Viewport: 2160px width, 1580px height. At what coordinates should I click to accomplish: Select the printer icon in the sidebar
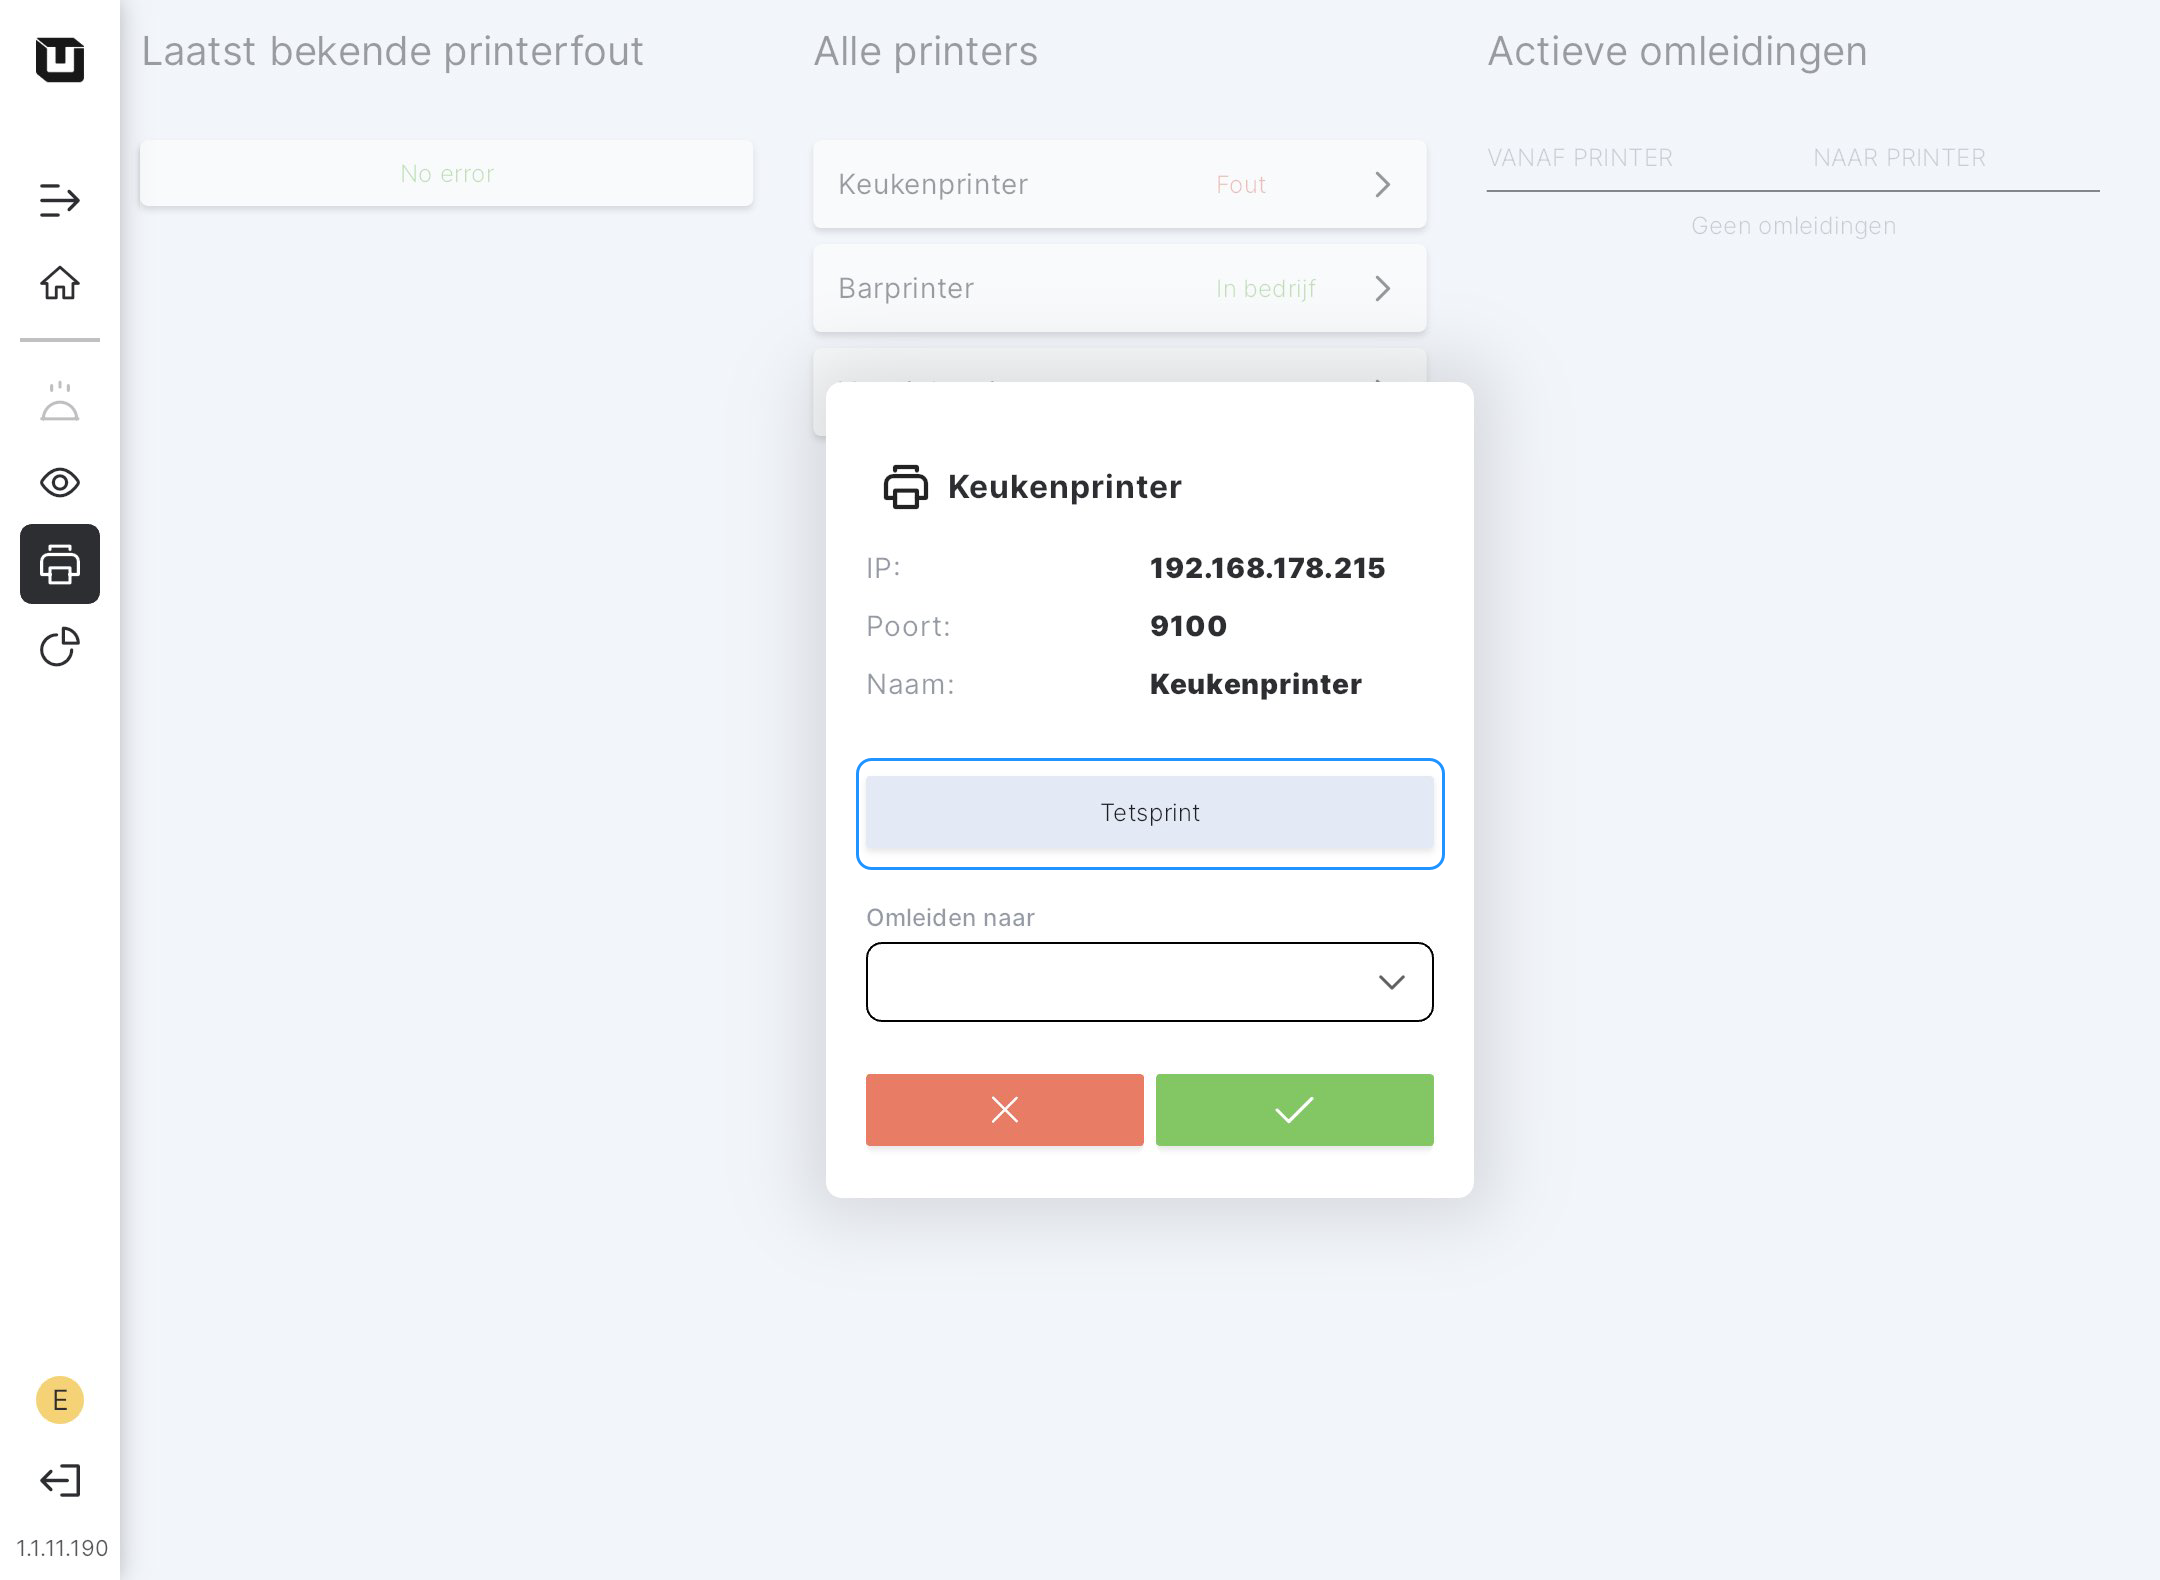[60, 564]
